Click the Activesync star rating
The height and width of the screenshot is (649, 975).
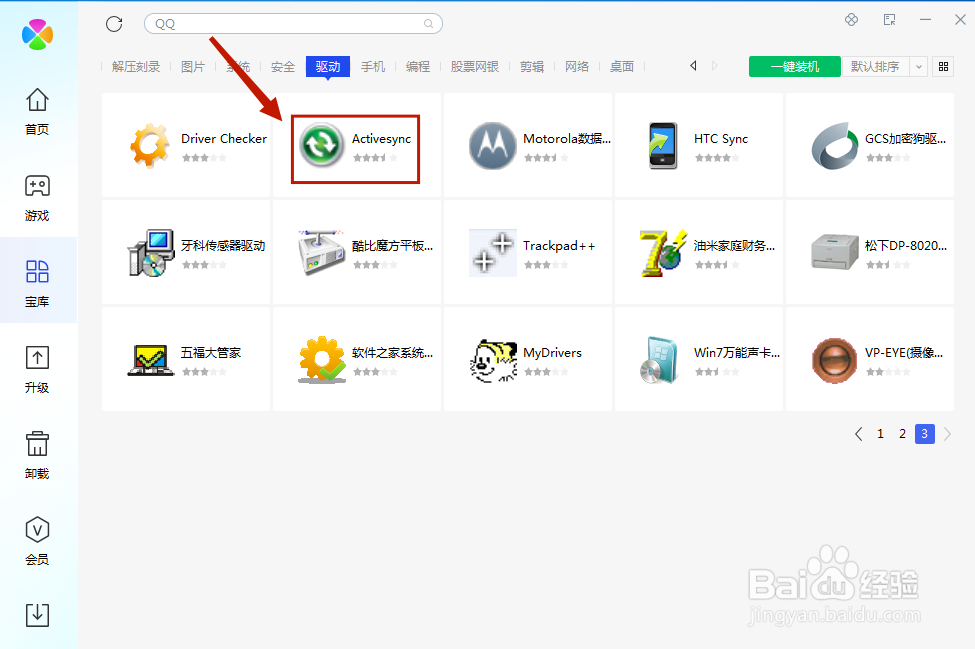[x=375, y=158]
